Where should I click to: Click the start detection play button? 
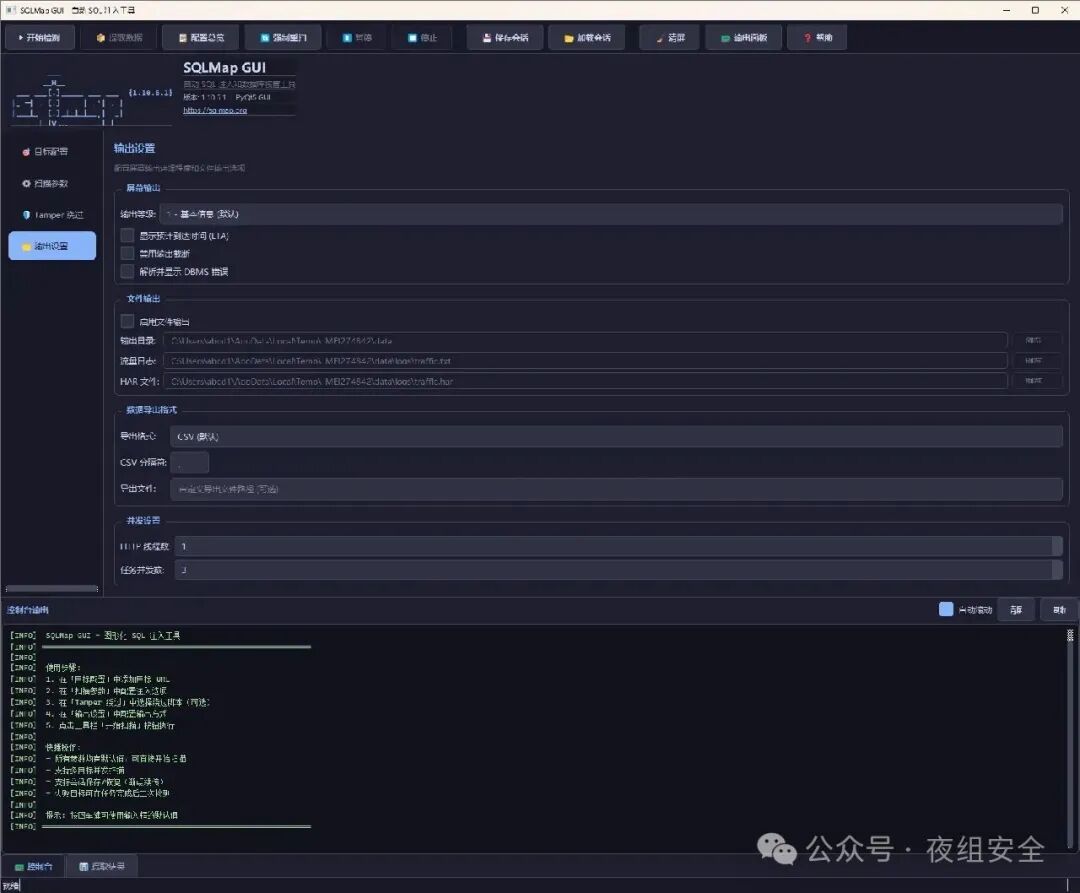tap(39, 37)
